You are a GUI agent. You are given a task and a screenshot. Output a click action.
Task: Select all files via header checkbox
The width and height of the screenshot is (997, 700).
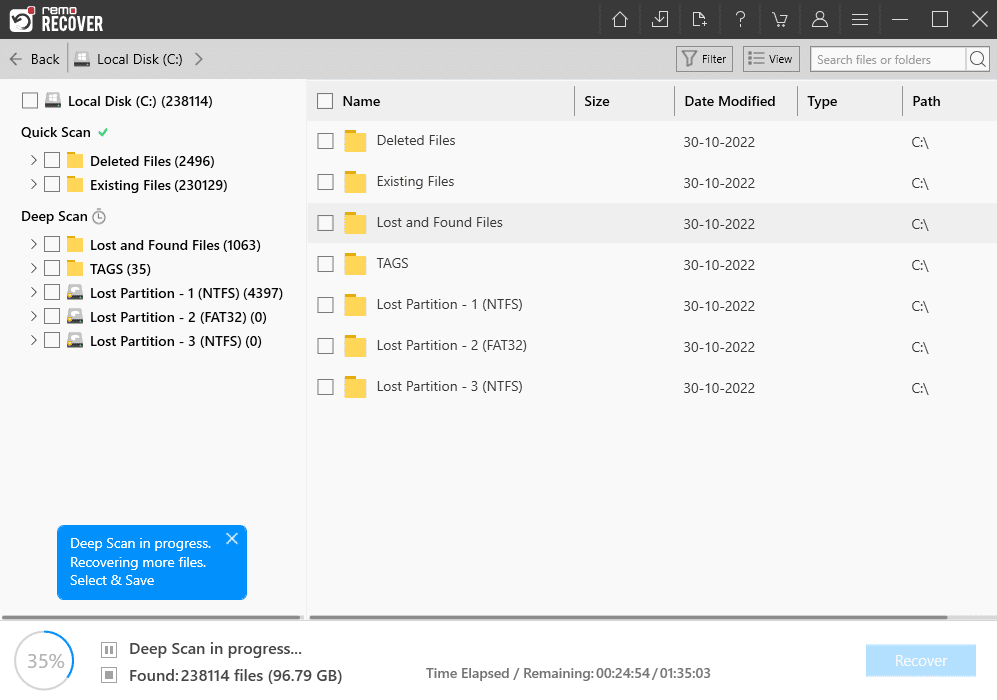[325, 100]
